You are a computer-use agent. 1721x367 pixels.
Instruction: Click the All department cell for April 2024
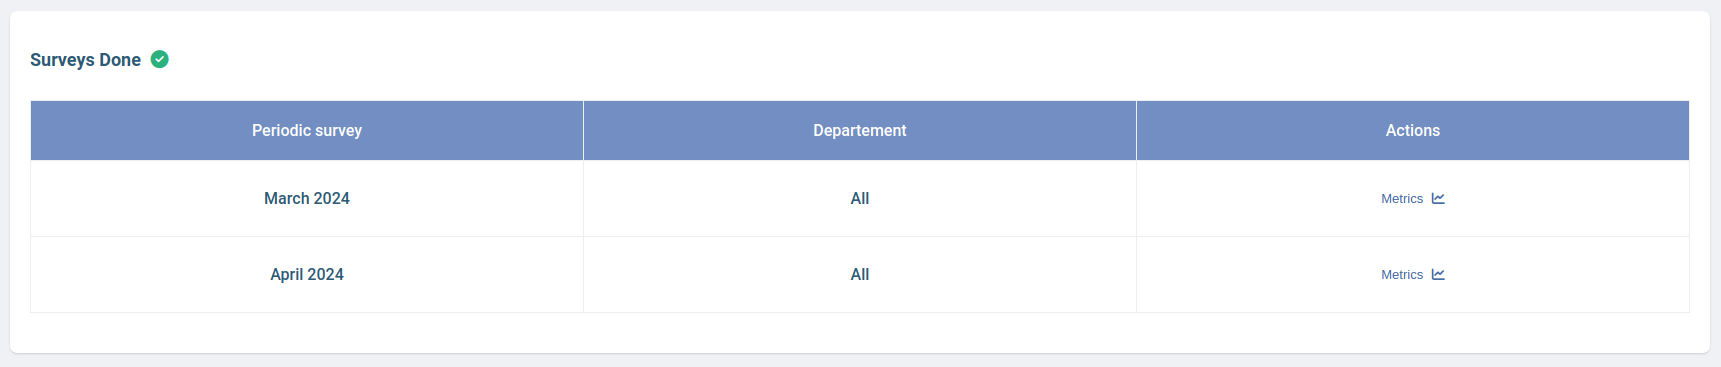coord(860,274)
